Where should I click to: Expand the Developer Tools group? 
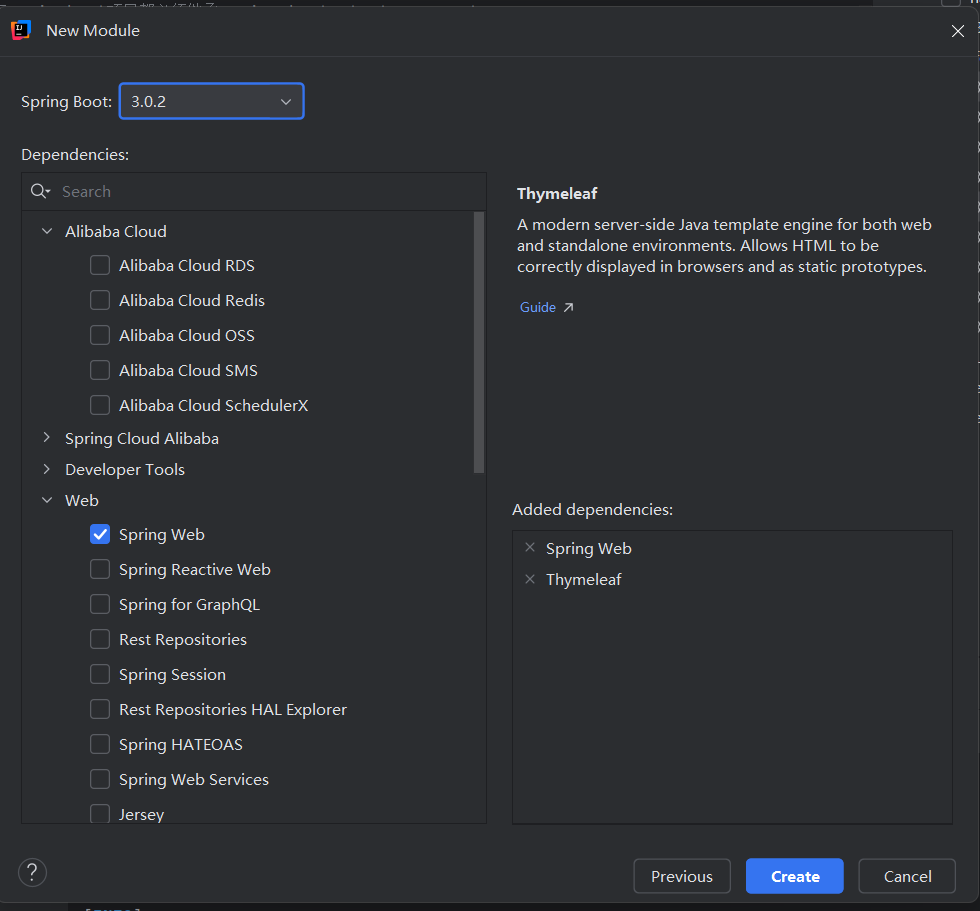[47, 469]
